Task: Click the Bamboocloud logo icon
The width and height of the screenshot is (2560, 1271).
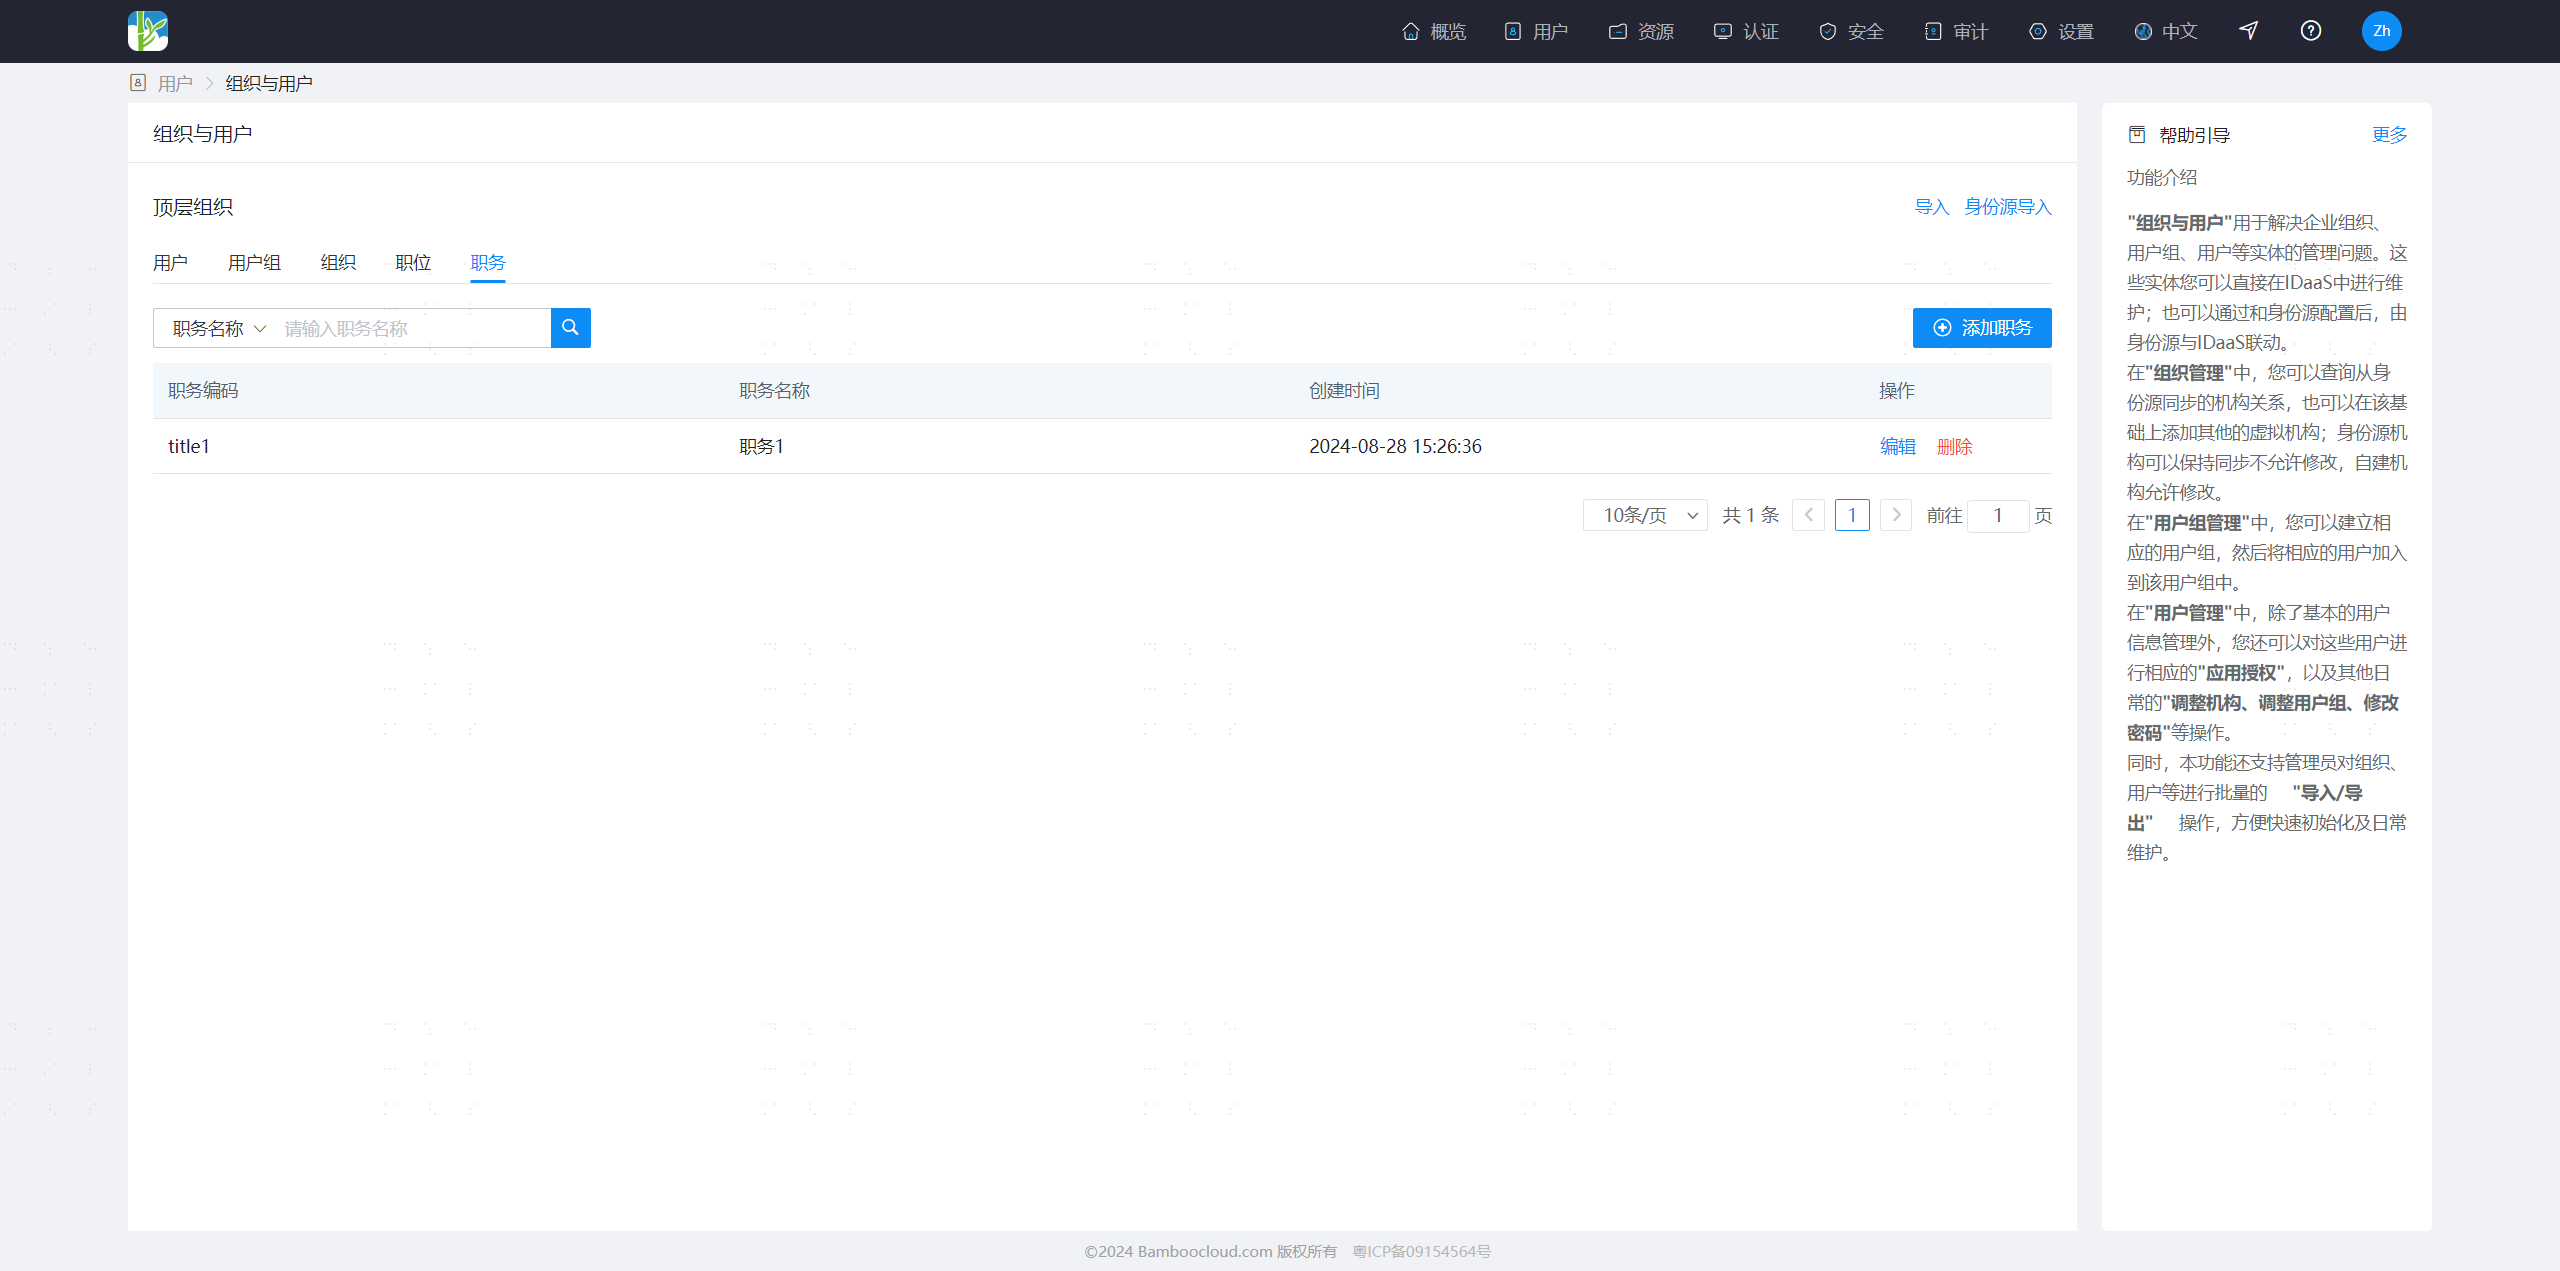Action: (148, 31)
